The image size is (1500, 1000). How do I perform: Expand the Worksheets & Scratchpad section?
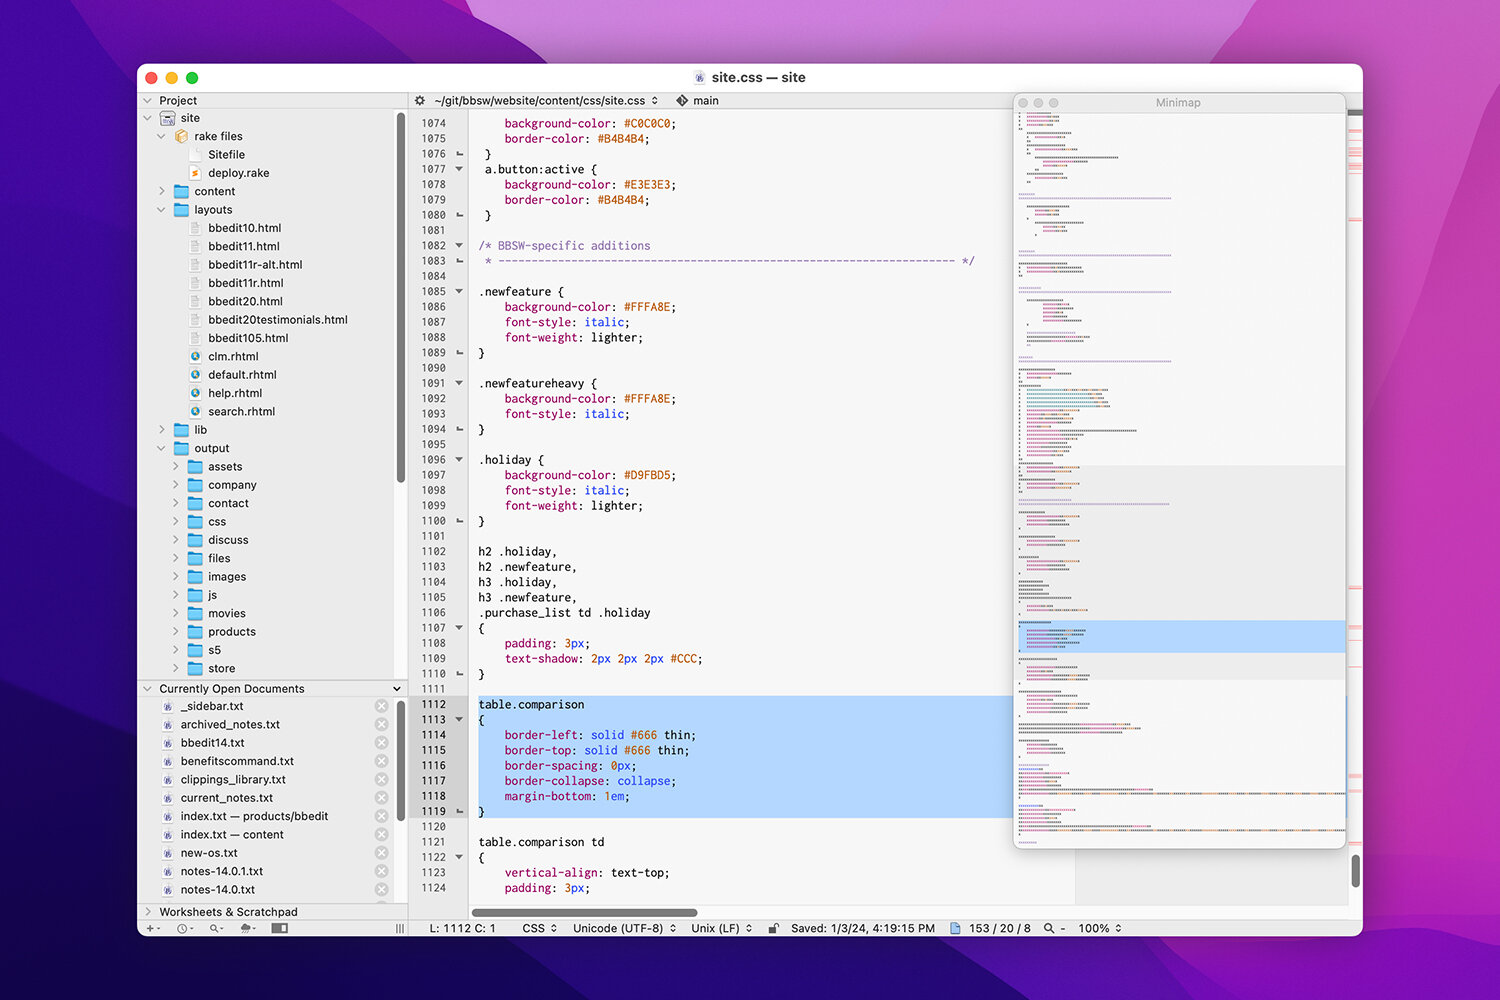148,911
